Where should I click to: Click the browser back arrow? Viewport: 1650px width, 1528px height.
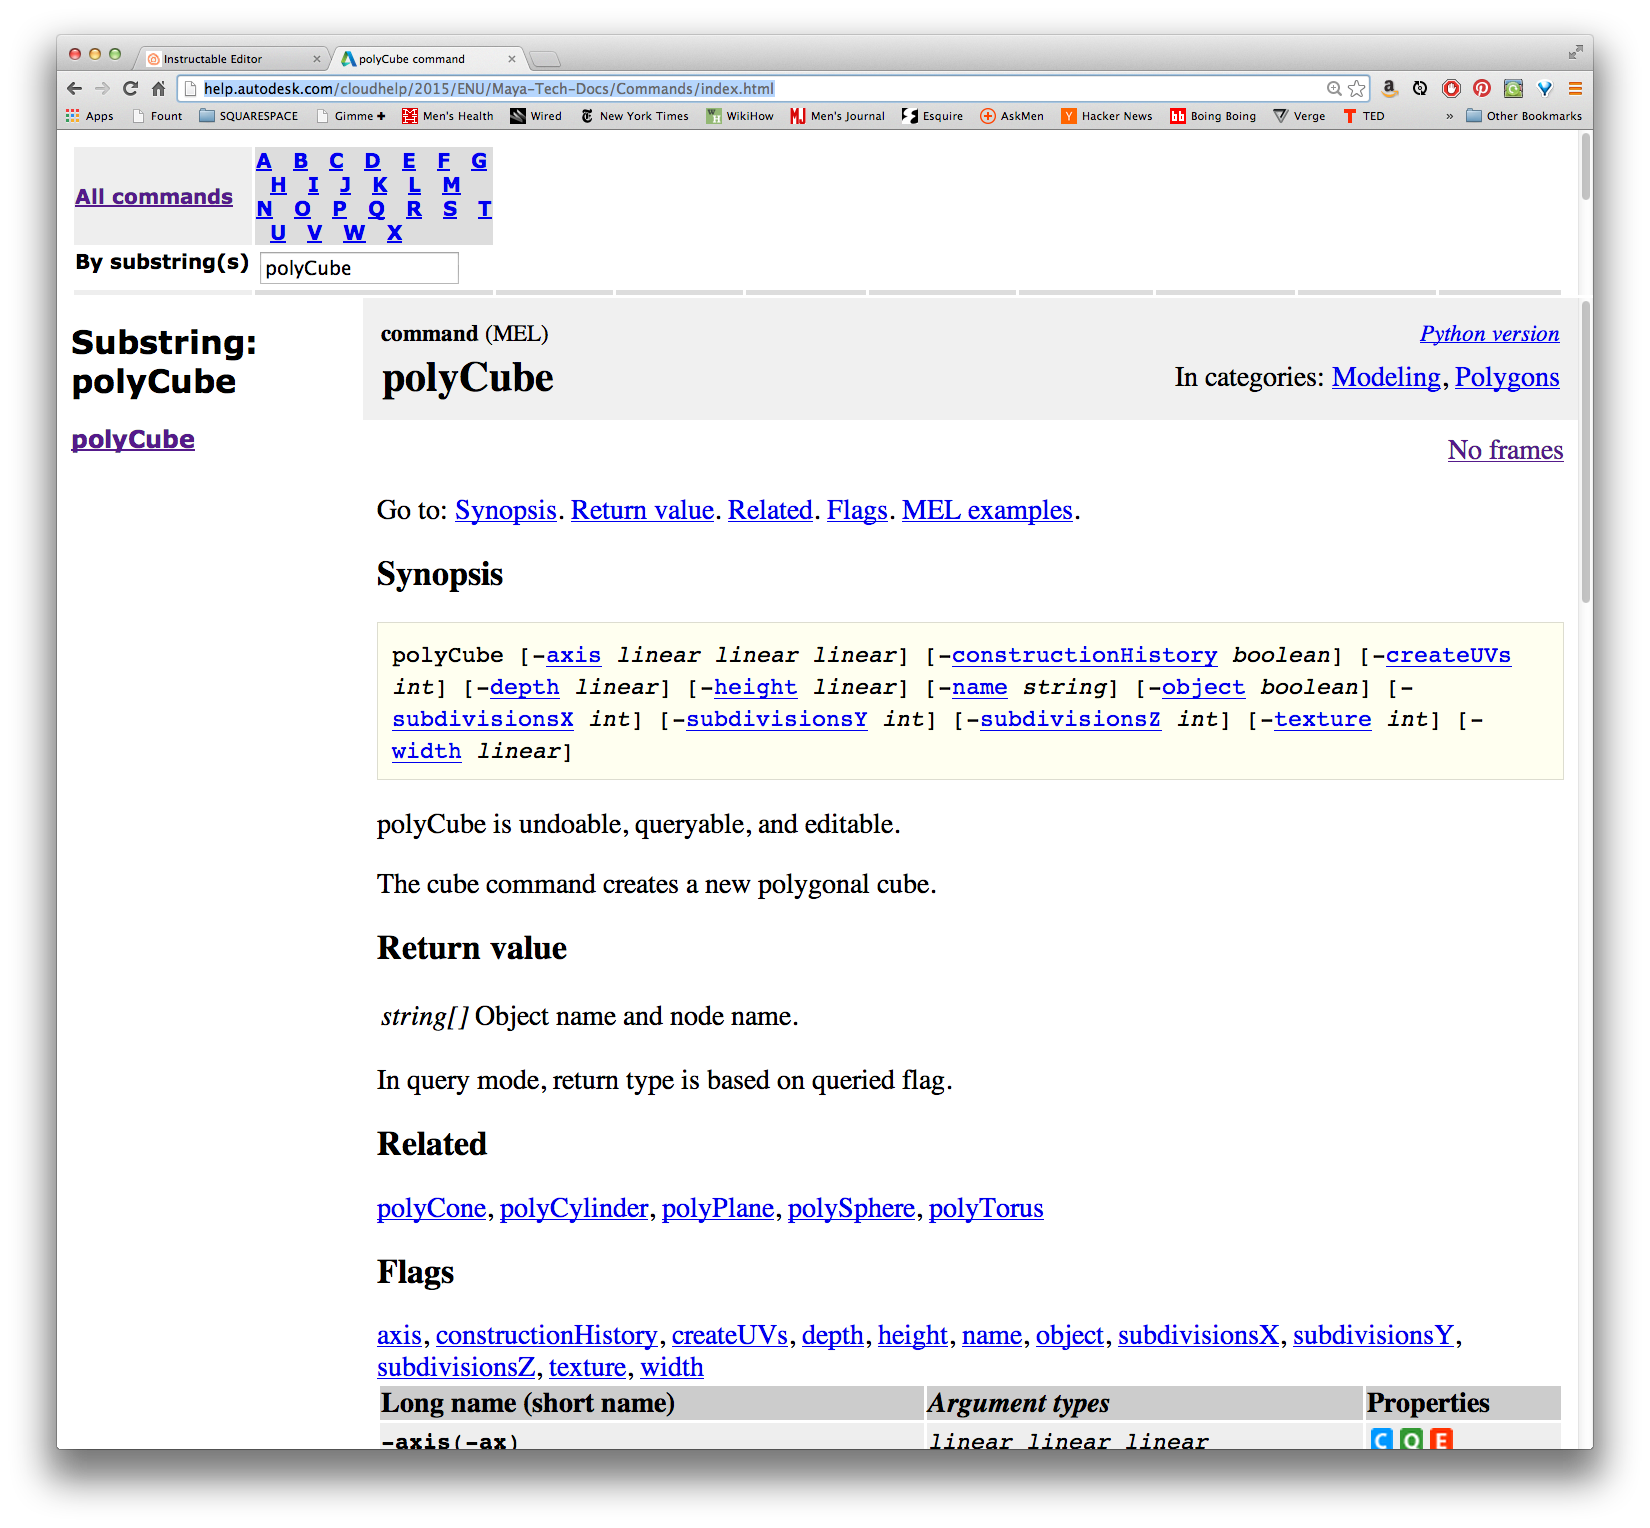[75, 89]
